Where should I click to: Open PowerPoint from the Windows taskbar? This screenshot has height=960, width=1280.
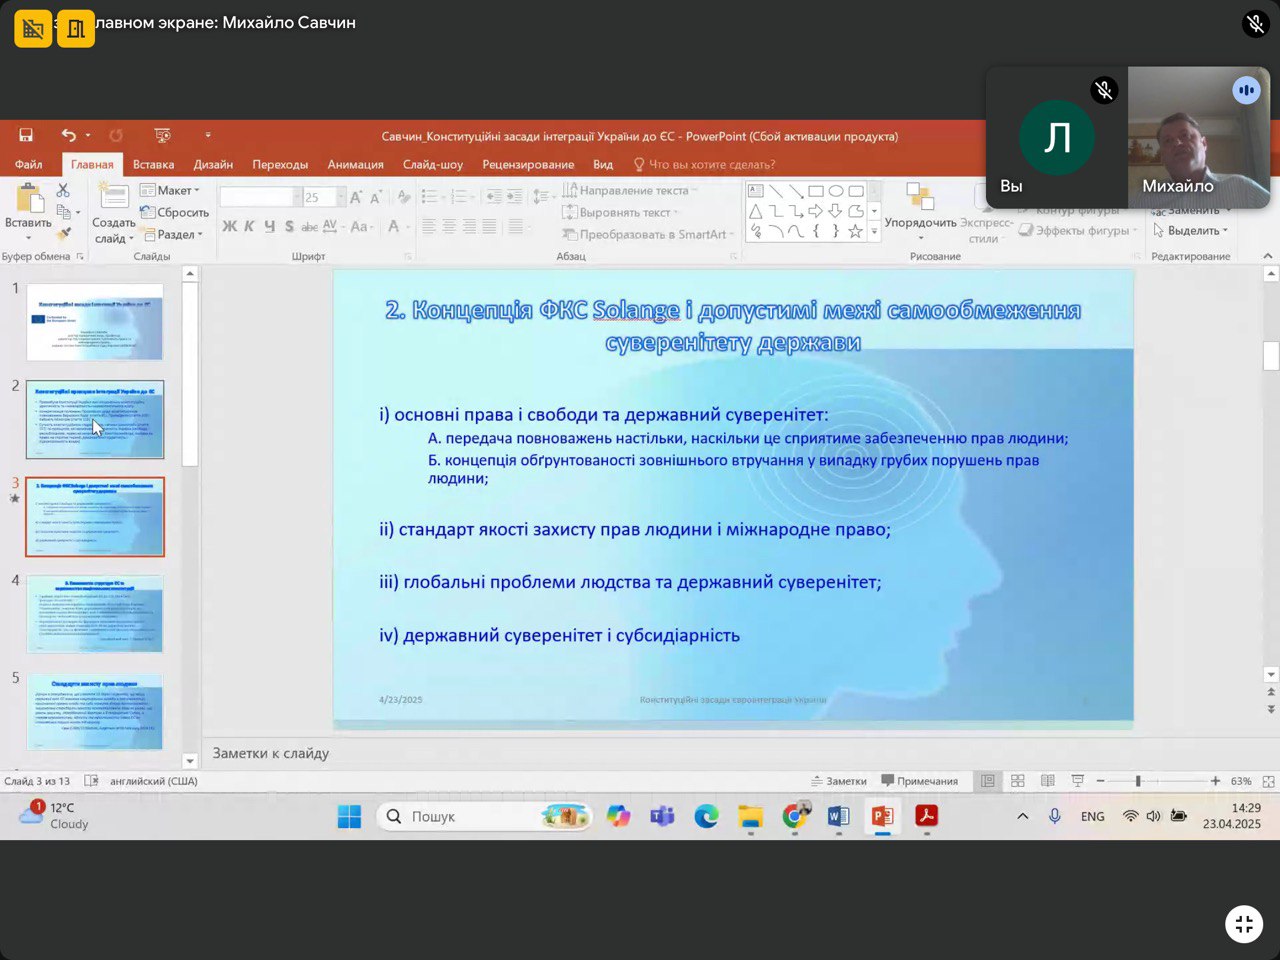click(882, 817)
